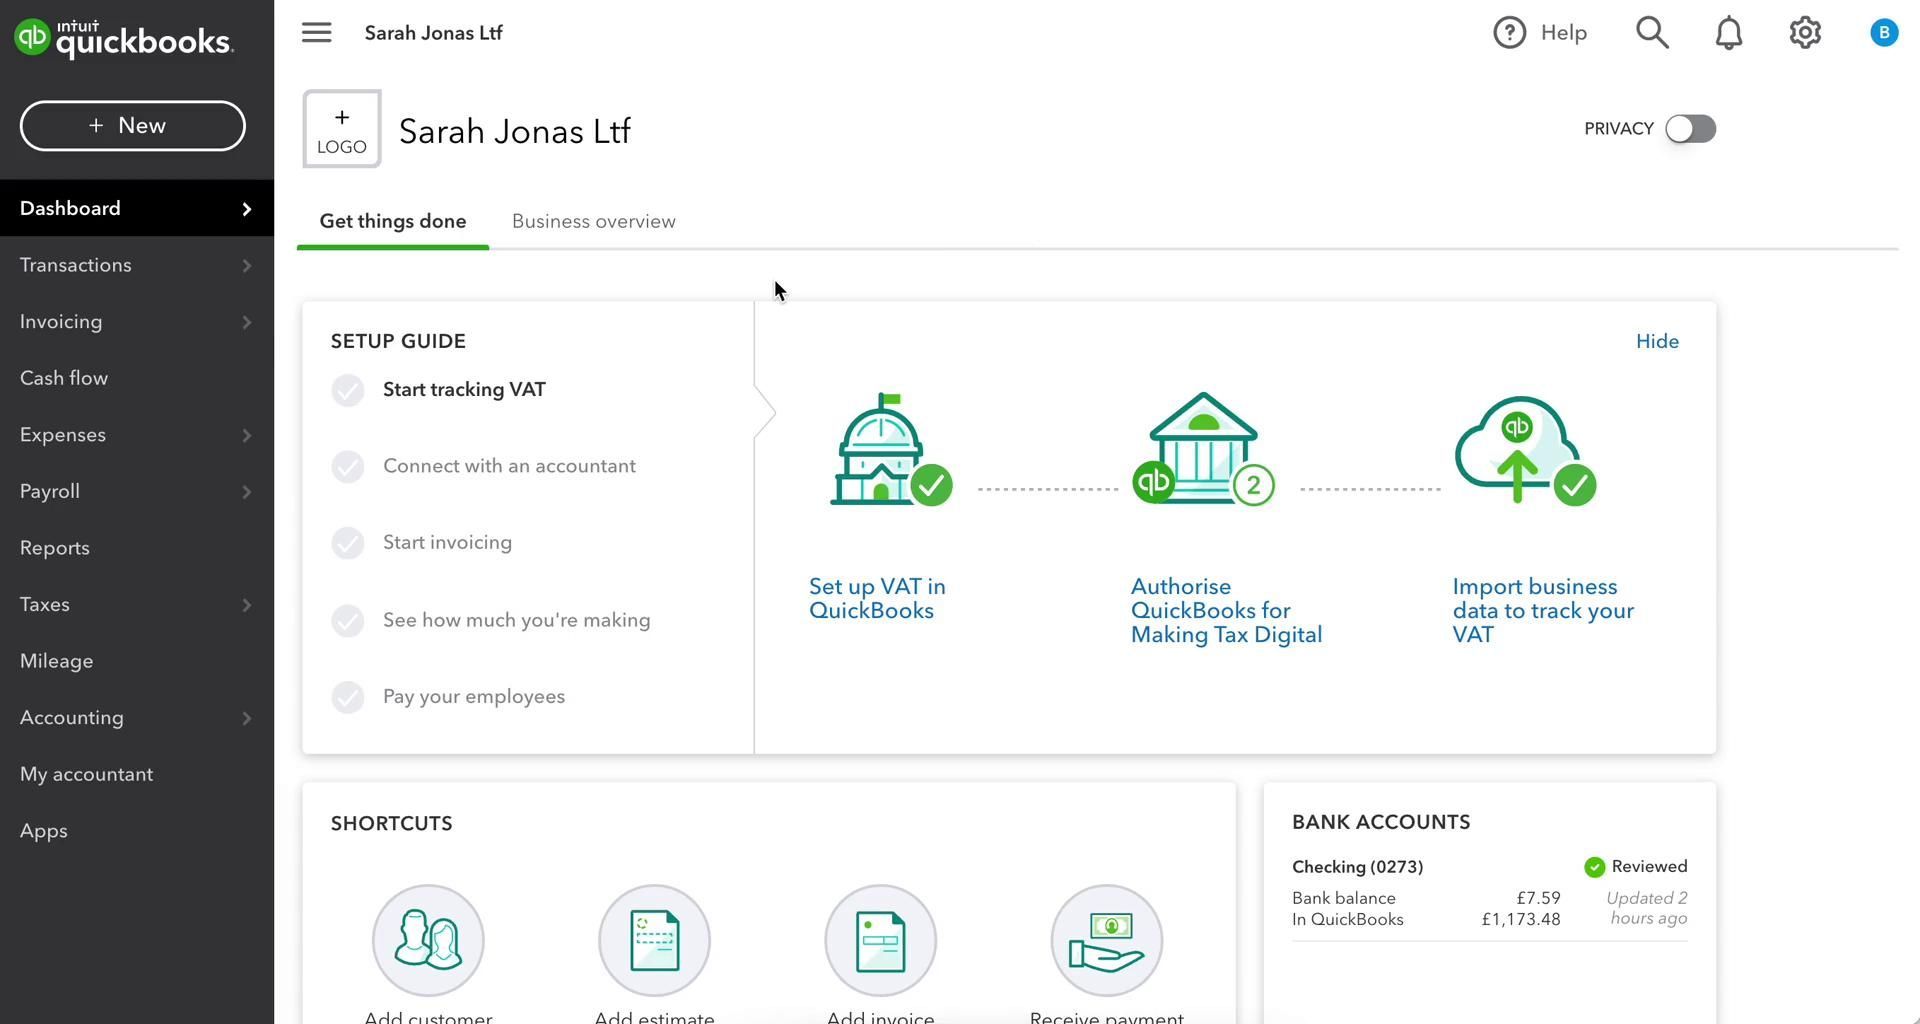Click the Receive payment shortcut icon

pyautogui.click(x=1106, y=940)
